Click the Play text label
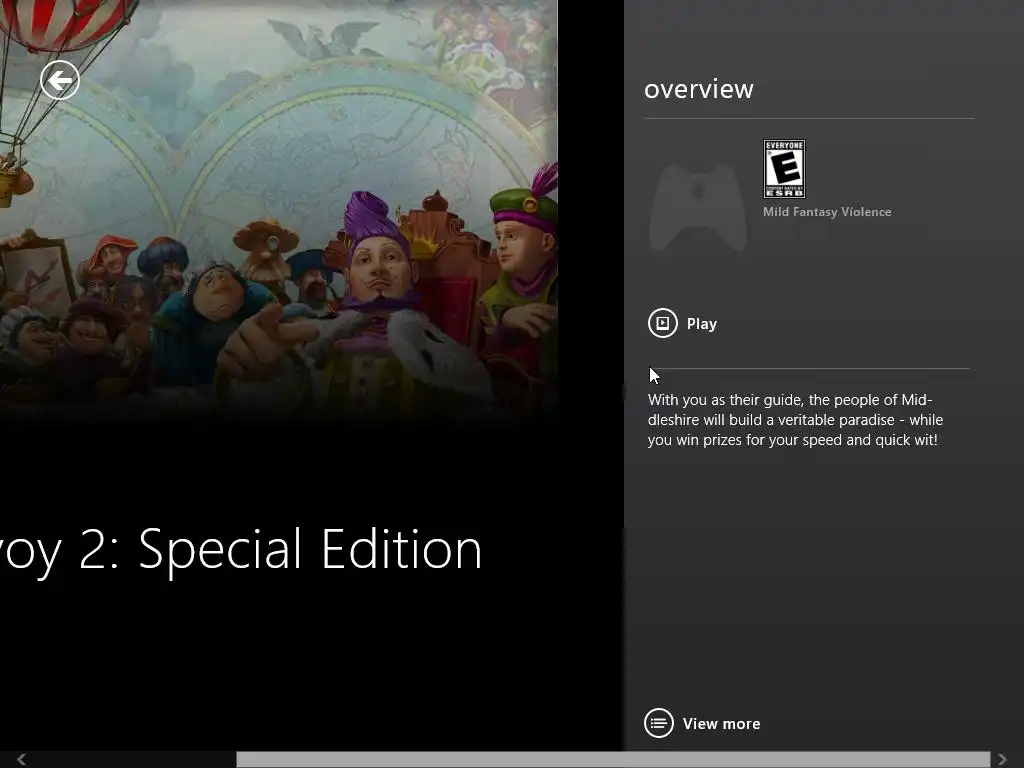This screenshot has width=1024, height=768. pos(702,324)
